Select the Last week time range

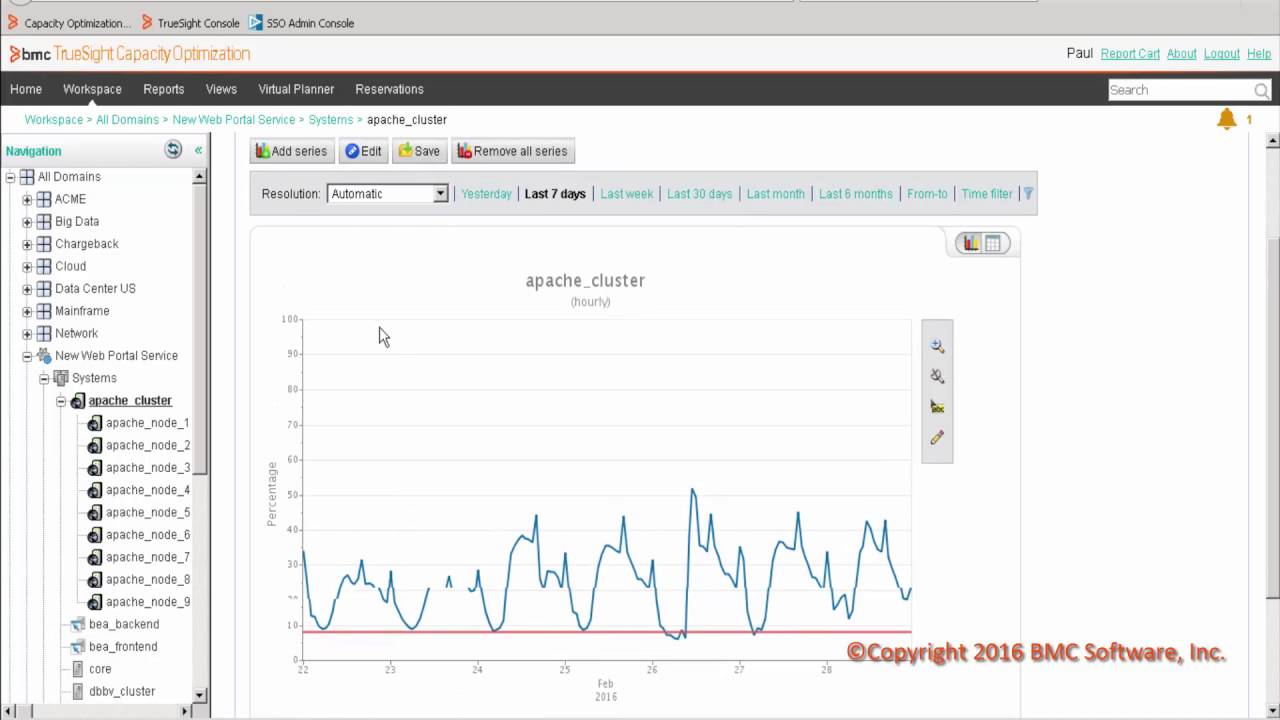pos(626,194)
